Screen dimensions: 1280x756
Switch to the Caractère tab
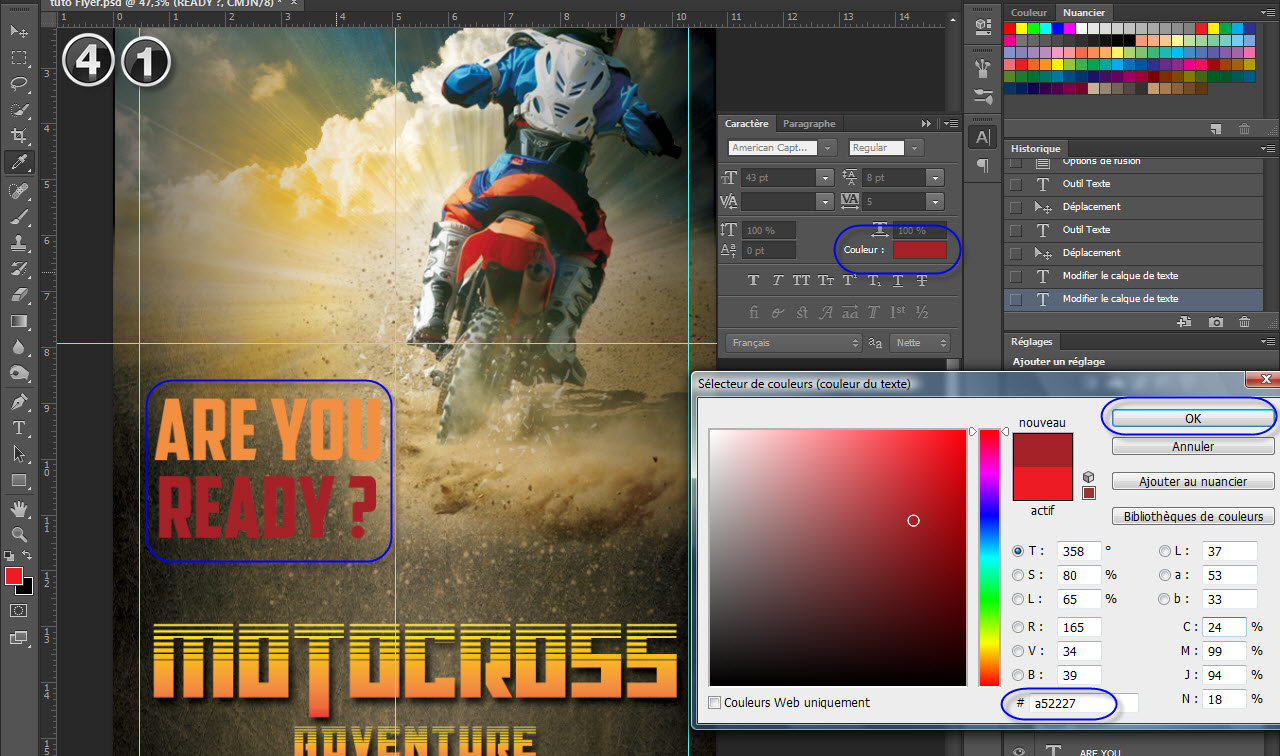point(747,124)
